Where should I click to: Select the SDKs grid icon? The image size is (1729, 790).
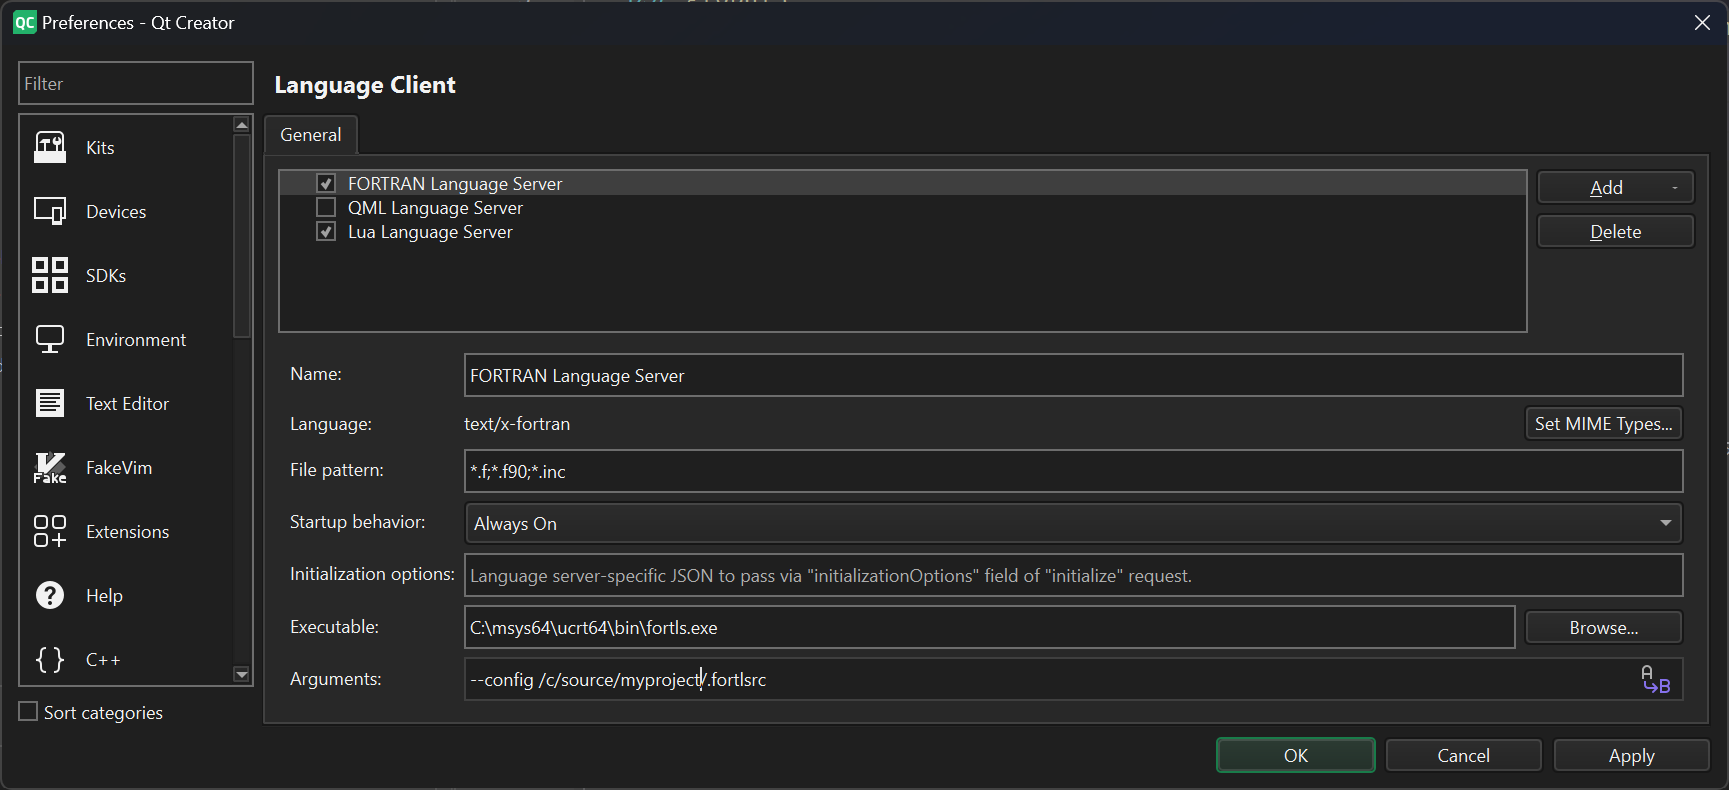50,275
